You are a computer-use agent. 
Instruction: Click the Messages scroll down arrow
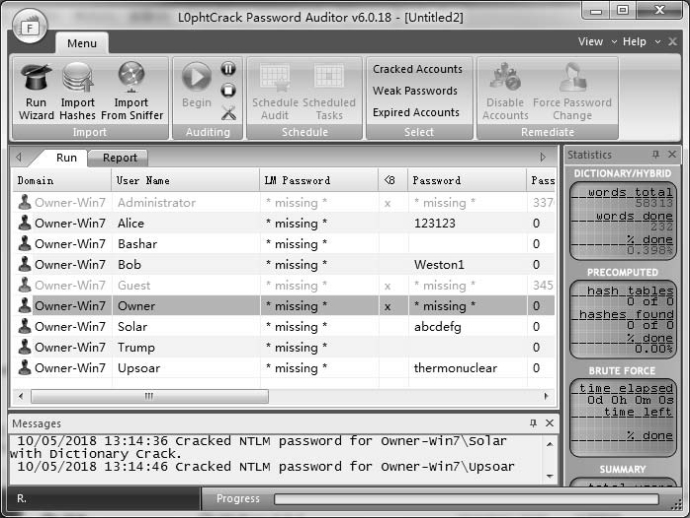pos(550,476)
